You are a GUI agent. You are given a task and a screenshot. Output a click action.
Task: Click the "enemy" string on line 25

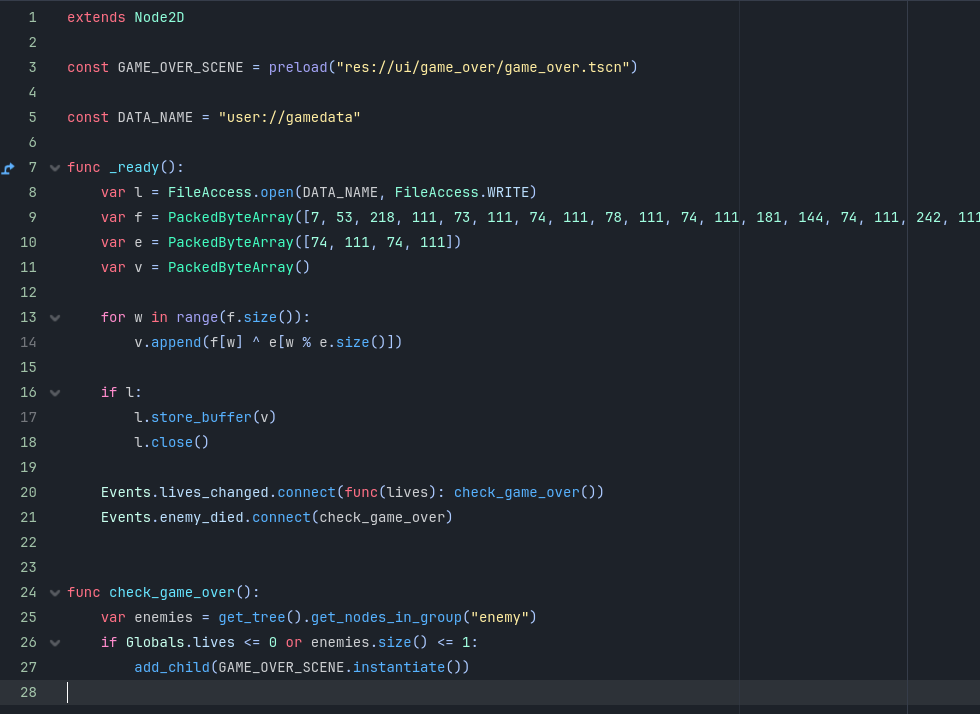coord(499,618)
